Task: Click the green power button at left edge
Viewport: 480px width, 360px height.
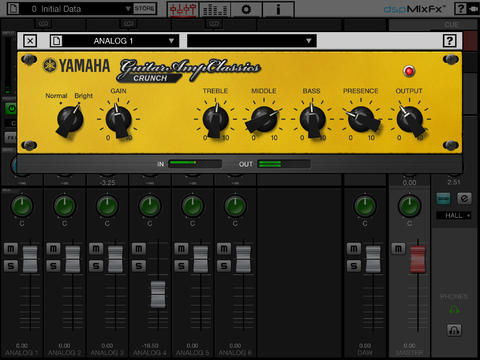Action: click(x=11, y=109)
